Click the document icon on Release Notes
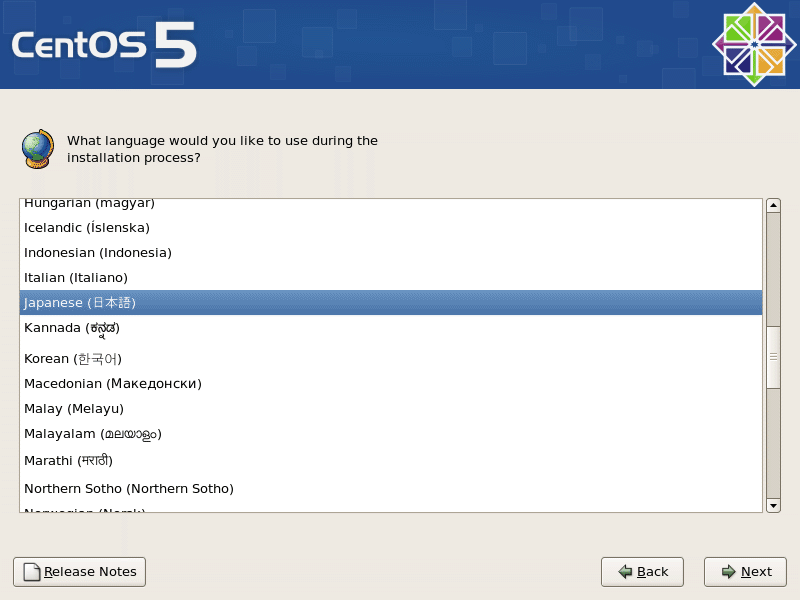Image resolution: width=800 pixels, height=600 pixels. (32, 572)
